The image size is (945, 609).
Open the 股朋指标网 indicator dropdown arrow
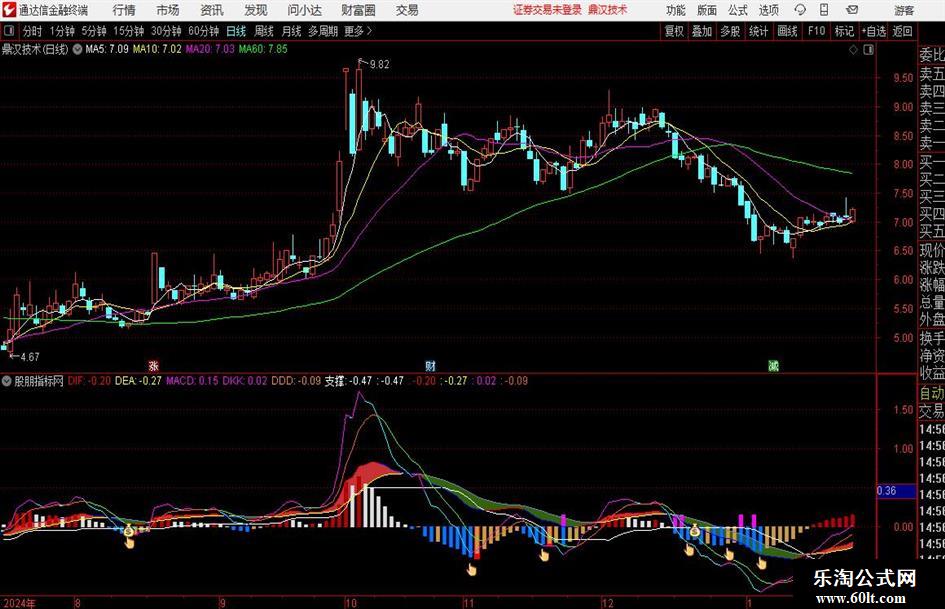7,381
